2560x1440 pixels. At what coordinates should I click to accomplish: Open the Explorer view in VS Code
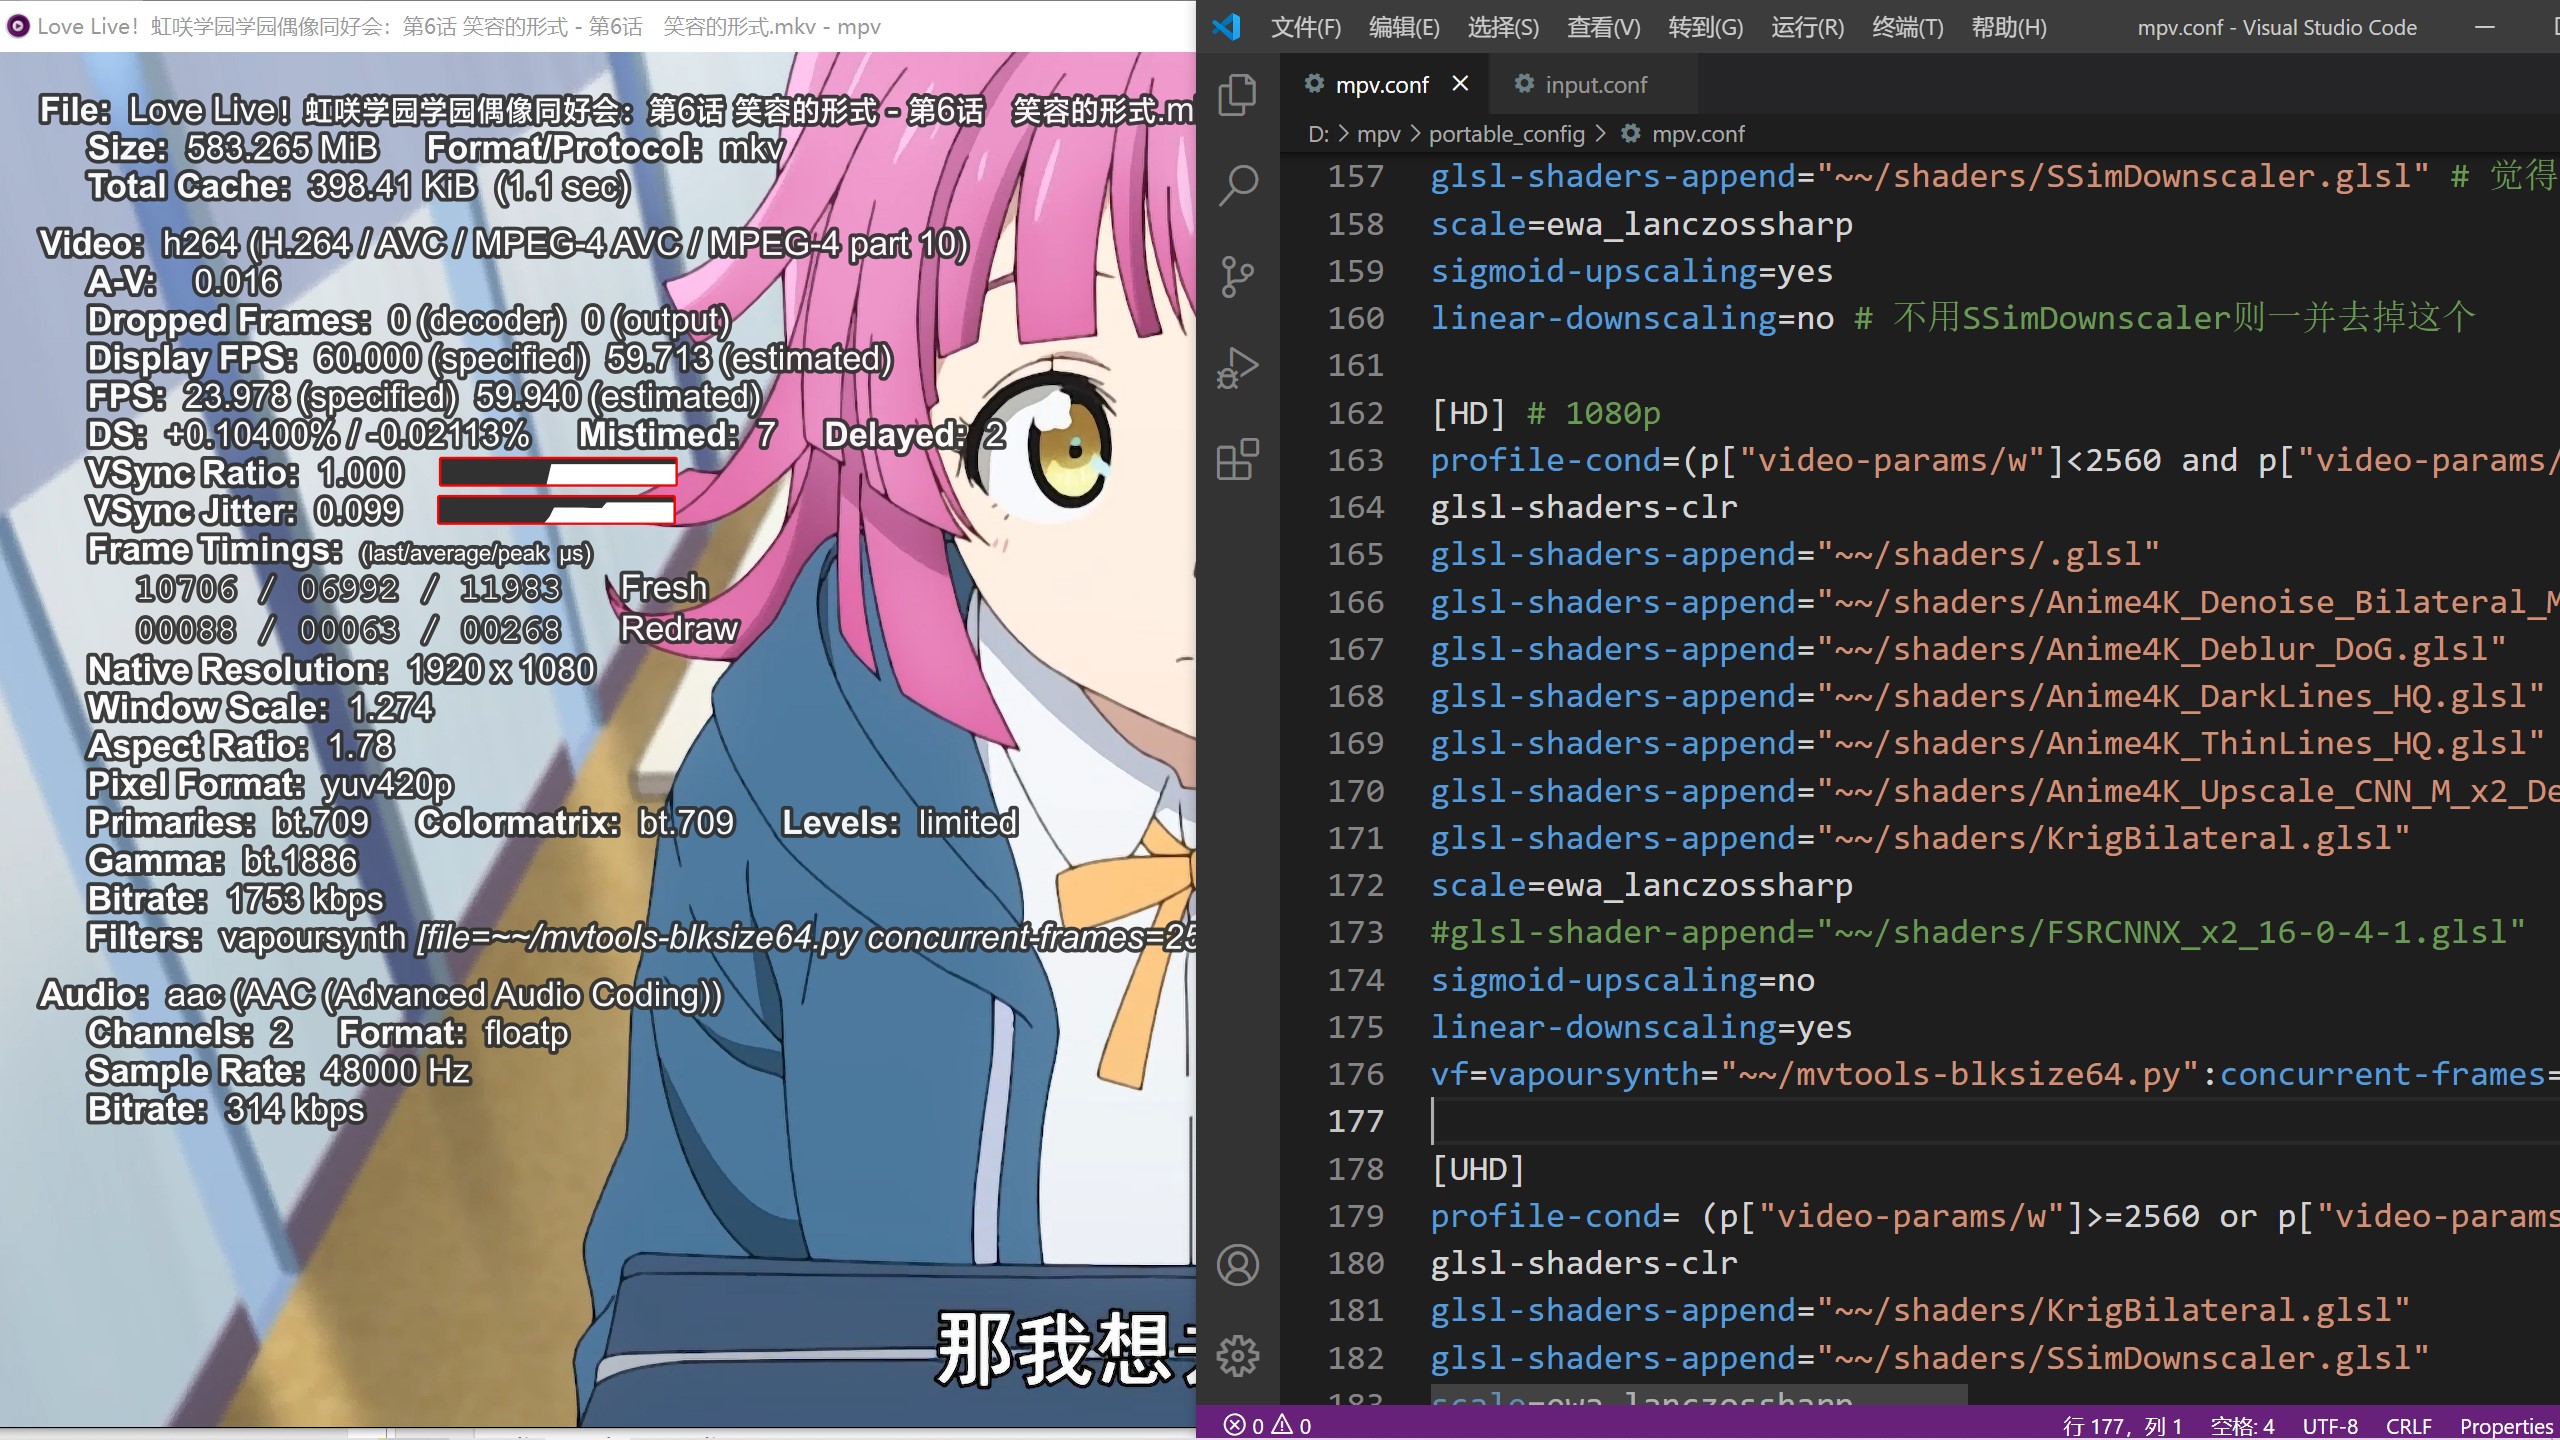point(1238,94)
